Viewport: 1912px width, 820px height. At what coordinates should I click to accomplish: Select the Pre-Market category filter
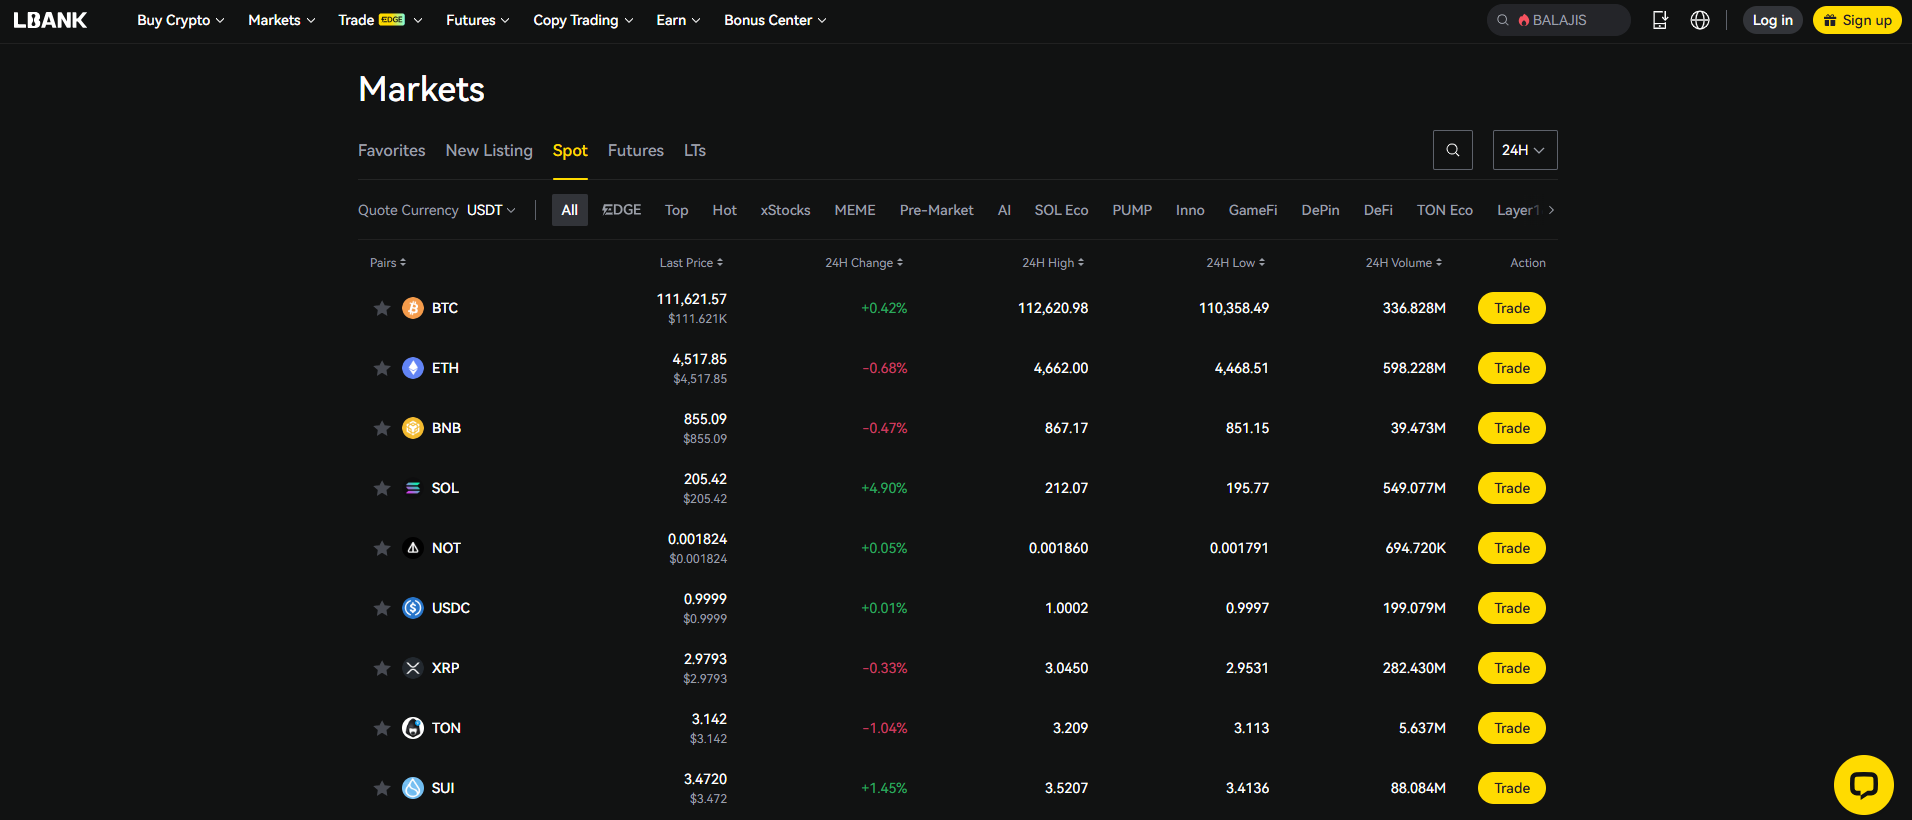coord(936,210)
